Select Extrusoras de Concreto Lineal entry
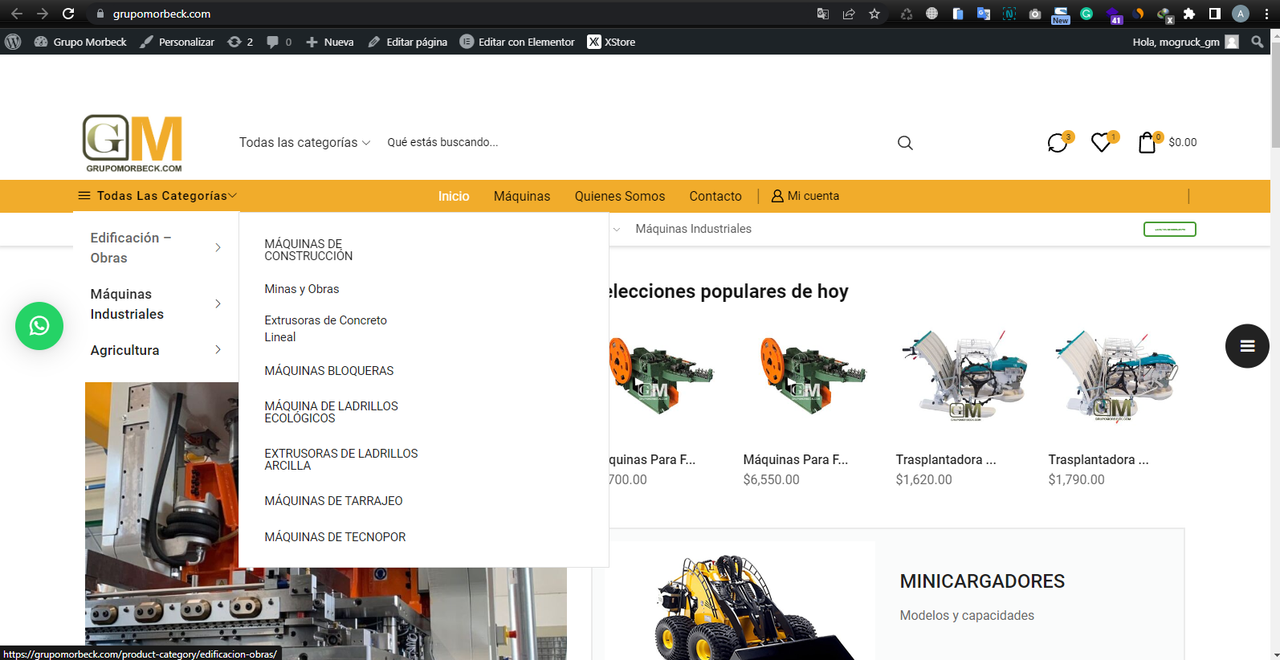Viewport: 1280px width, 660px height. point(326,329)
